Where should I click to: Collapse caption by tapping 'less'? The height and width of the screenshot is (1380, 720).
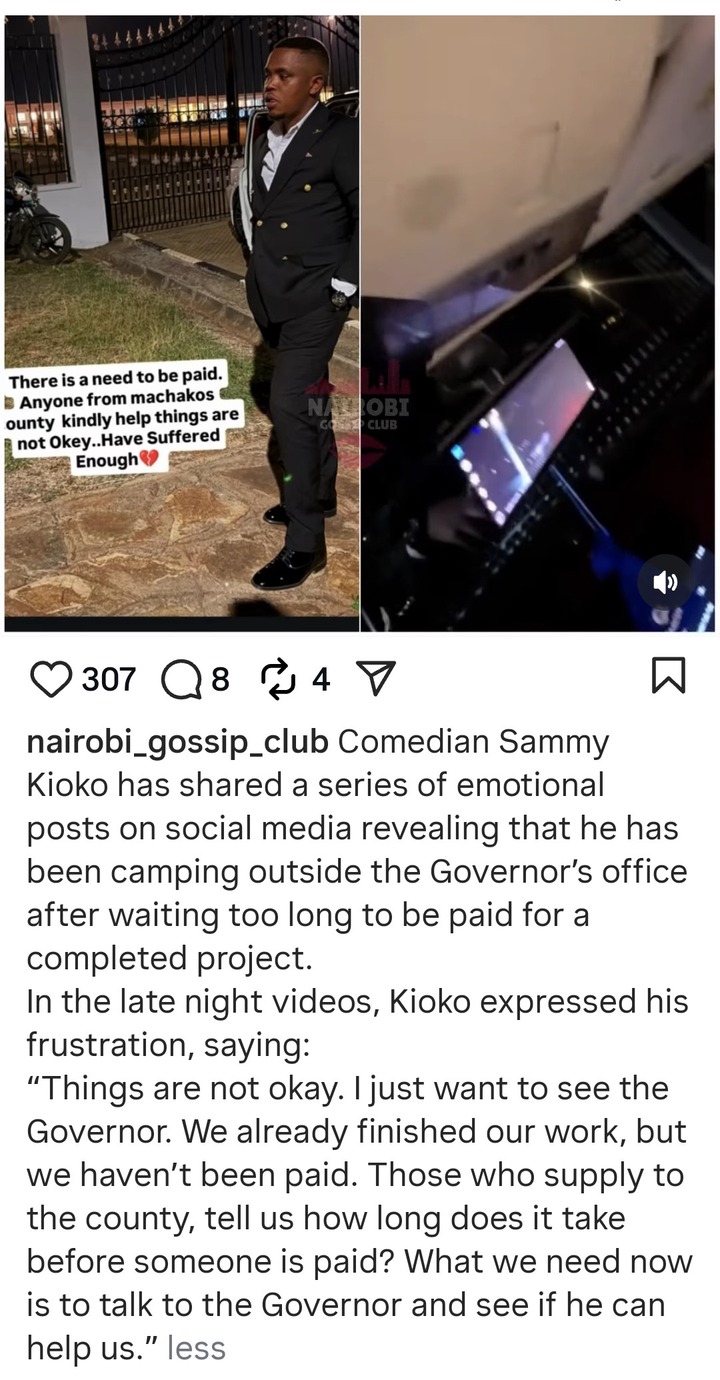tap(196, 1348)
